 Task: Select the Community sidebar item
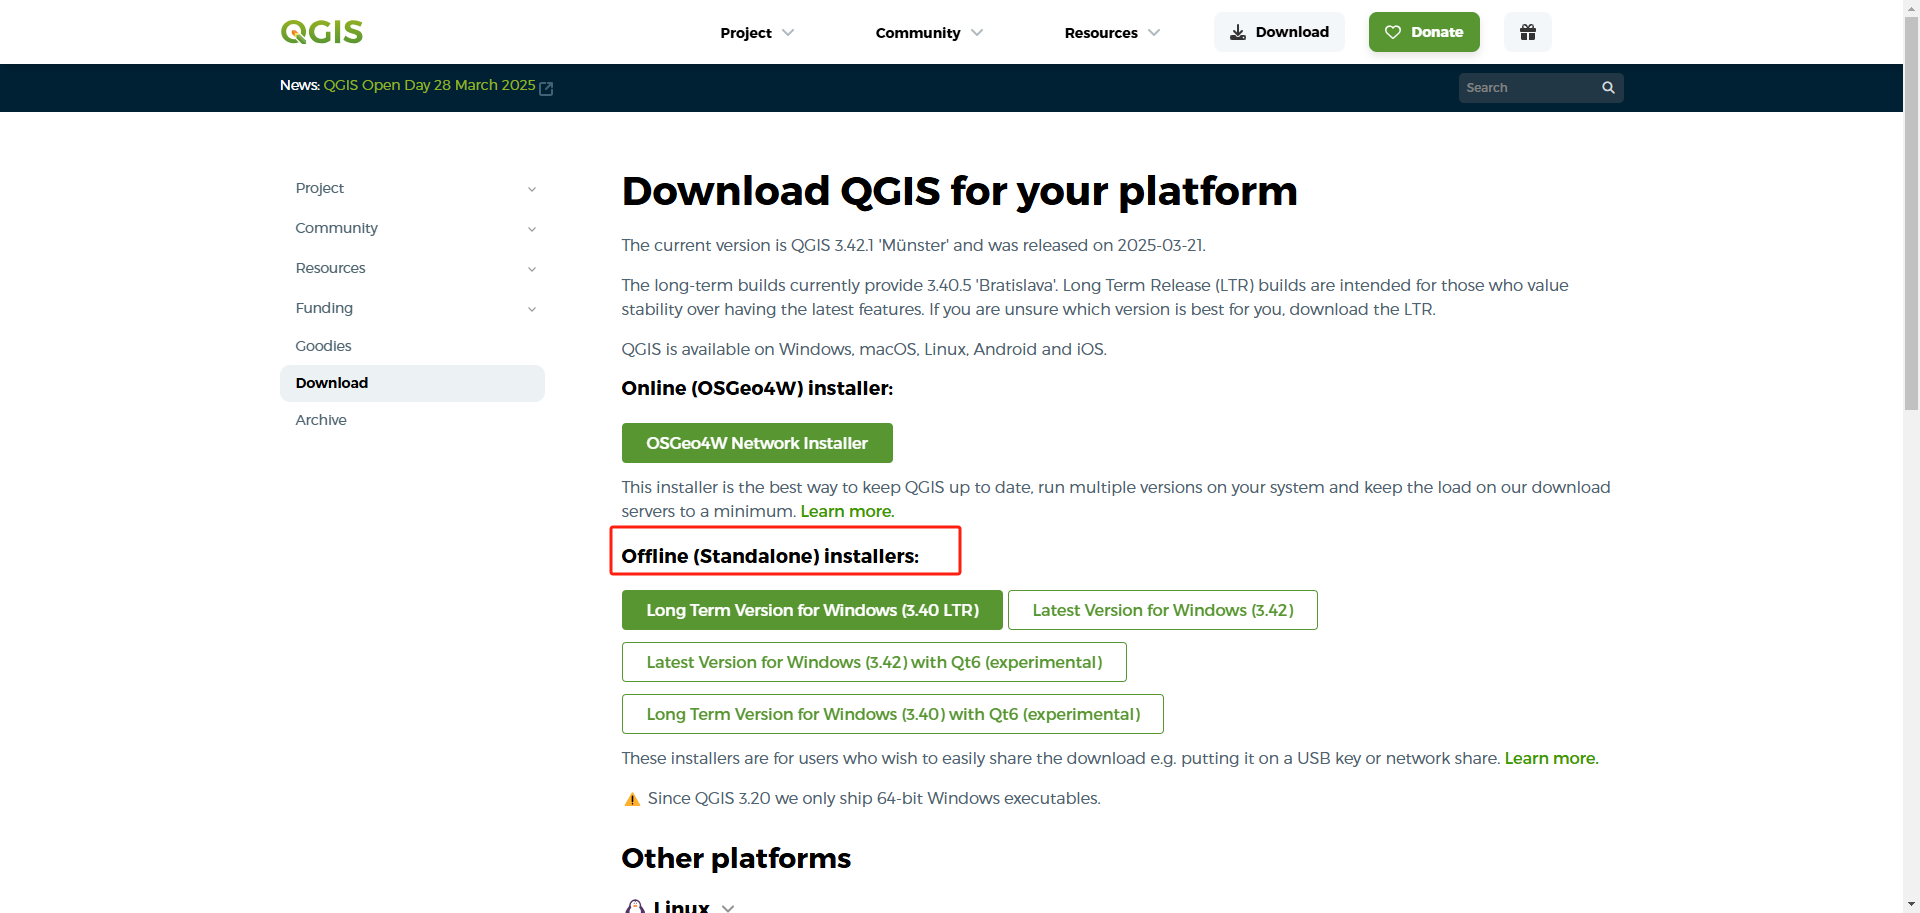pyautogui.click(x=336, y=228)
